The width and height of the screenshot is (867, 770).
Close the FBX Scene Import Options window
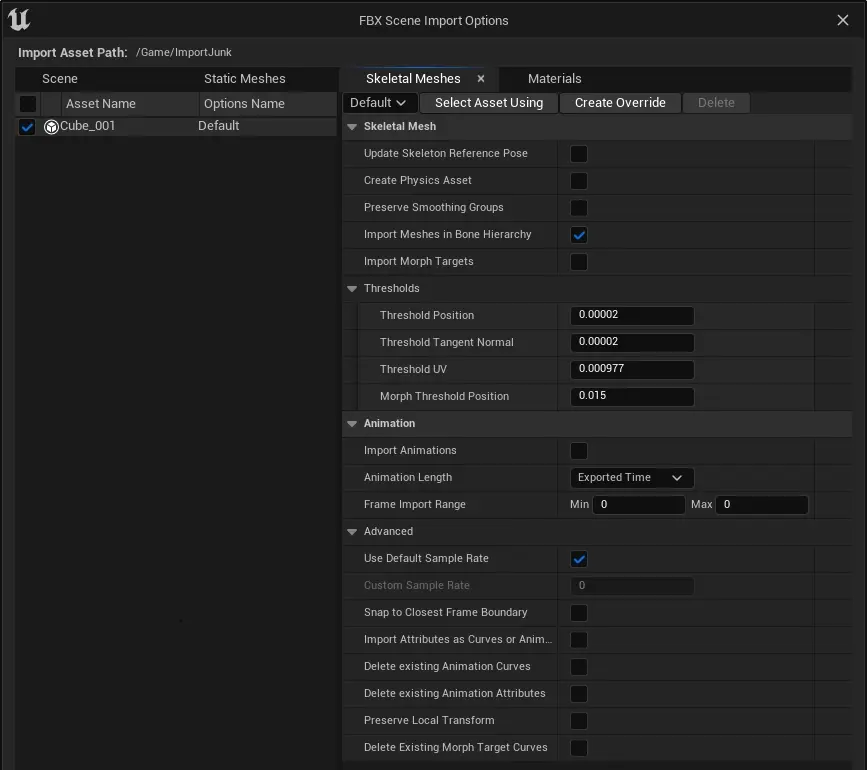point(843,20)
